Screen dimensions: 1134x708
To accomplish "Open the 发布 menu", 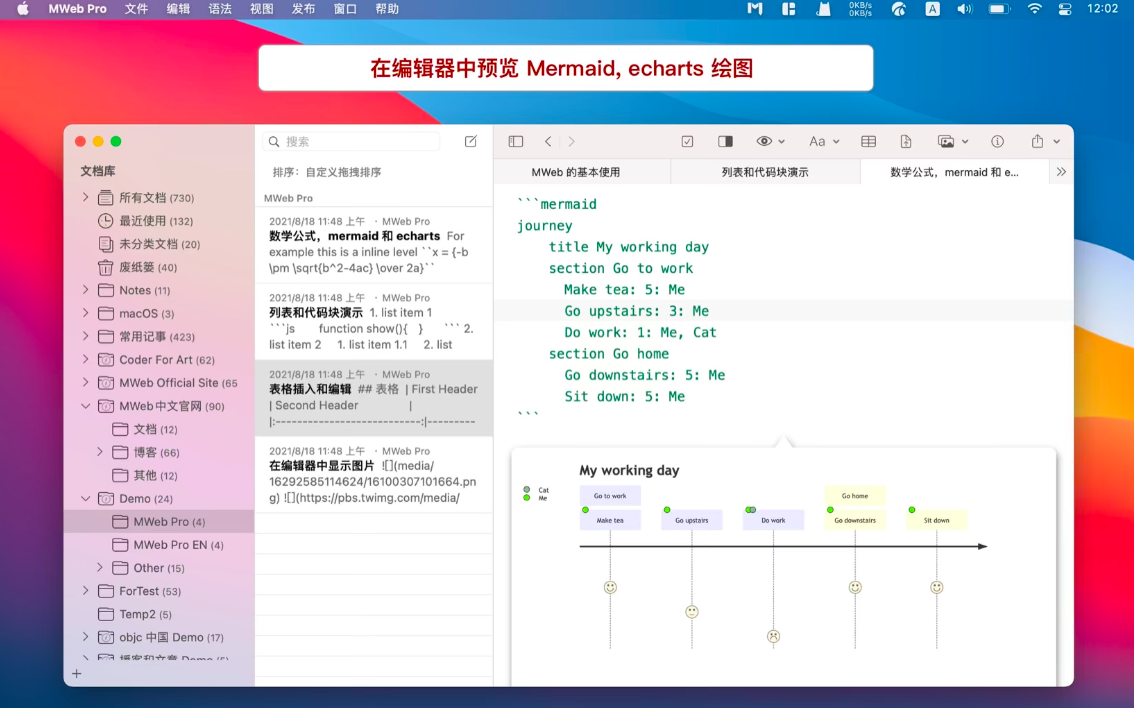I will coord(303,9).
